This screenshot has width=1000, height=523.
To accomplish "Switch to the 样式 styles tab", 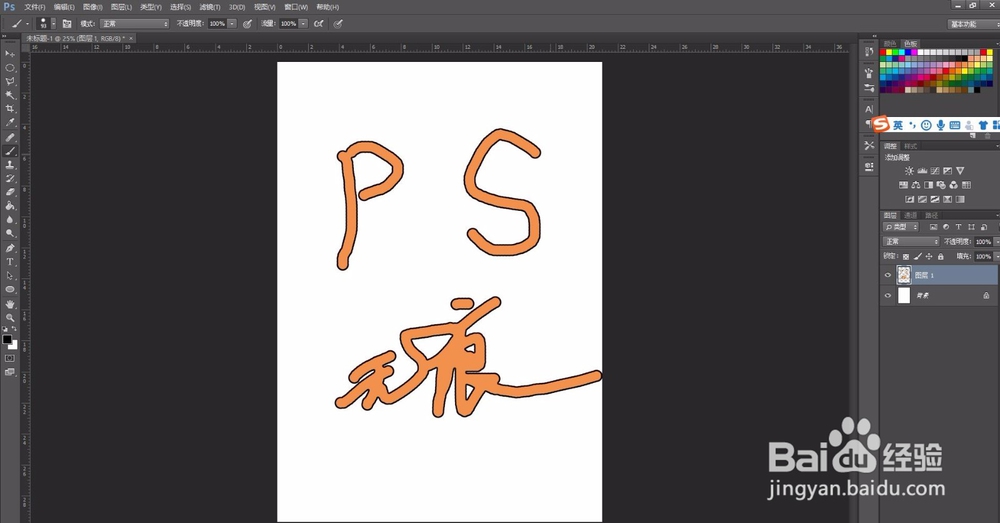I will click(911, 146).
